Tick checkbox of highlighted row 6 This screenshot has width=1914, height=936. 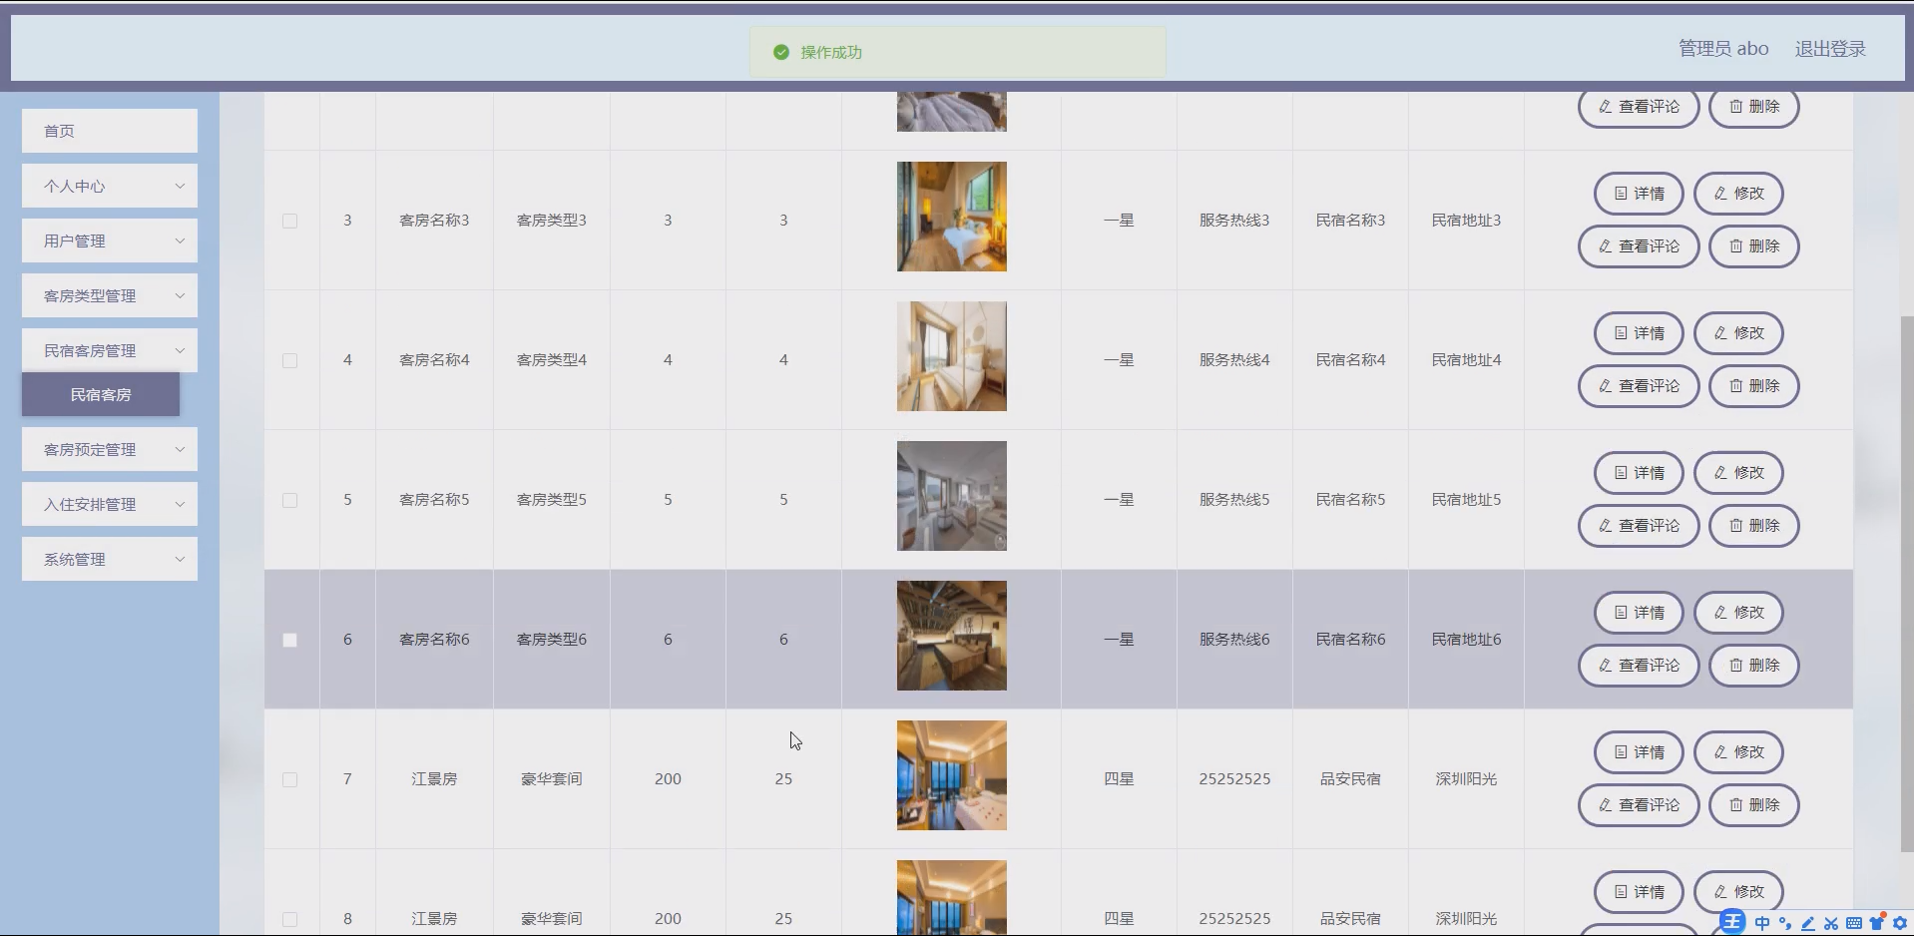point(290,640)
